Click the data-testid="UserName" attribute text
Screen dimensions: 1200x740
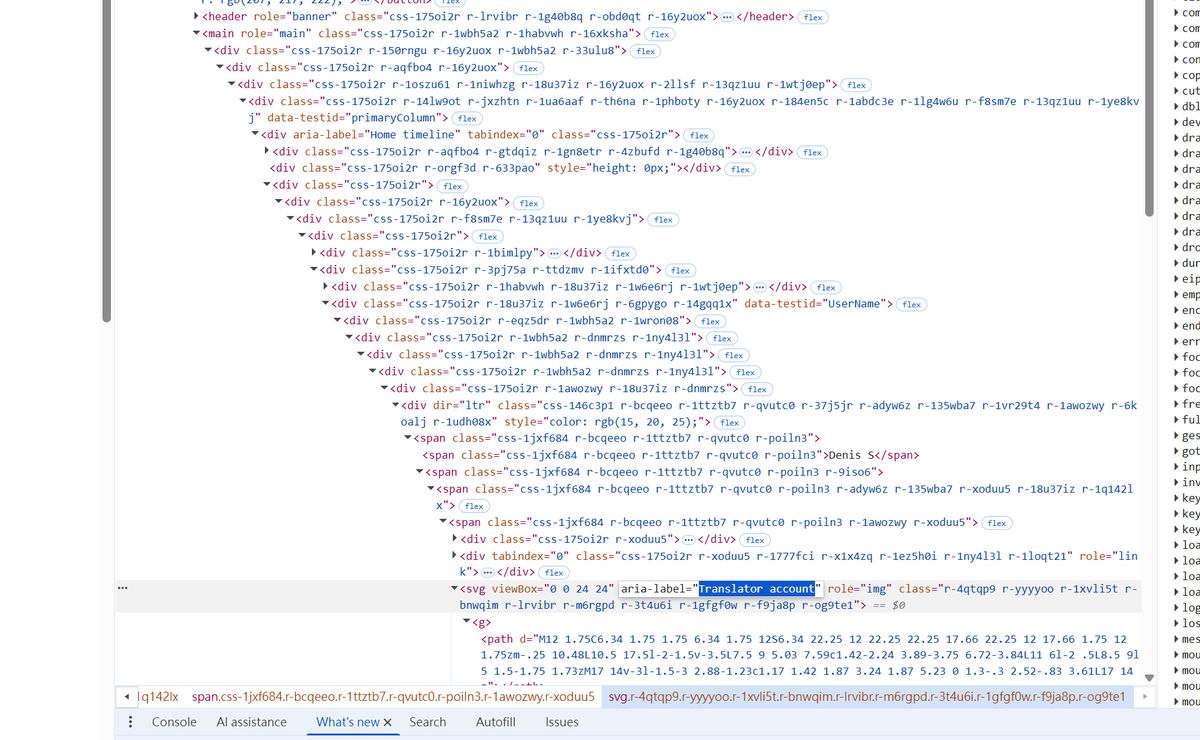(818, 304)
